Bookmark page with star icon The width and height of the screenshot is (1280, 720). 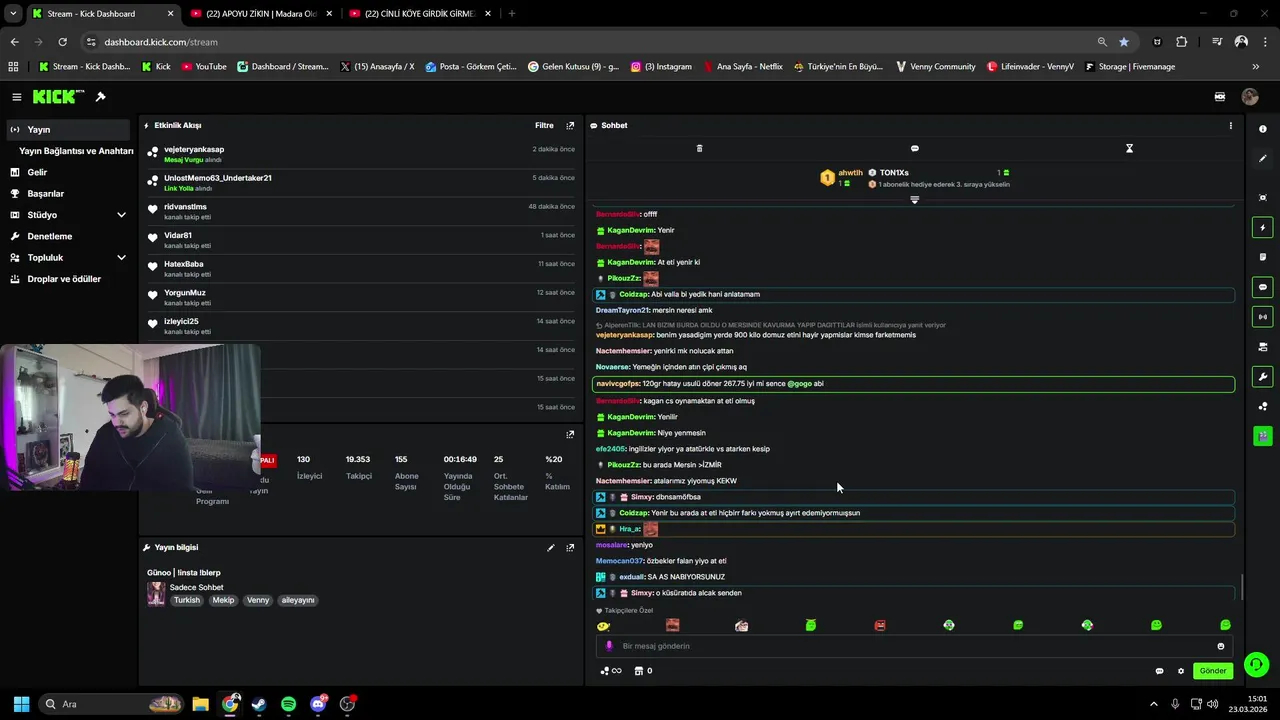1124,42
